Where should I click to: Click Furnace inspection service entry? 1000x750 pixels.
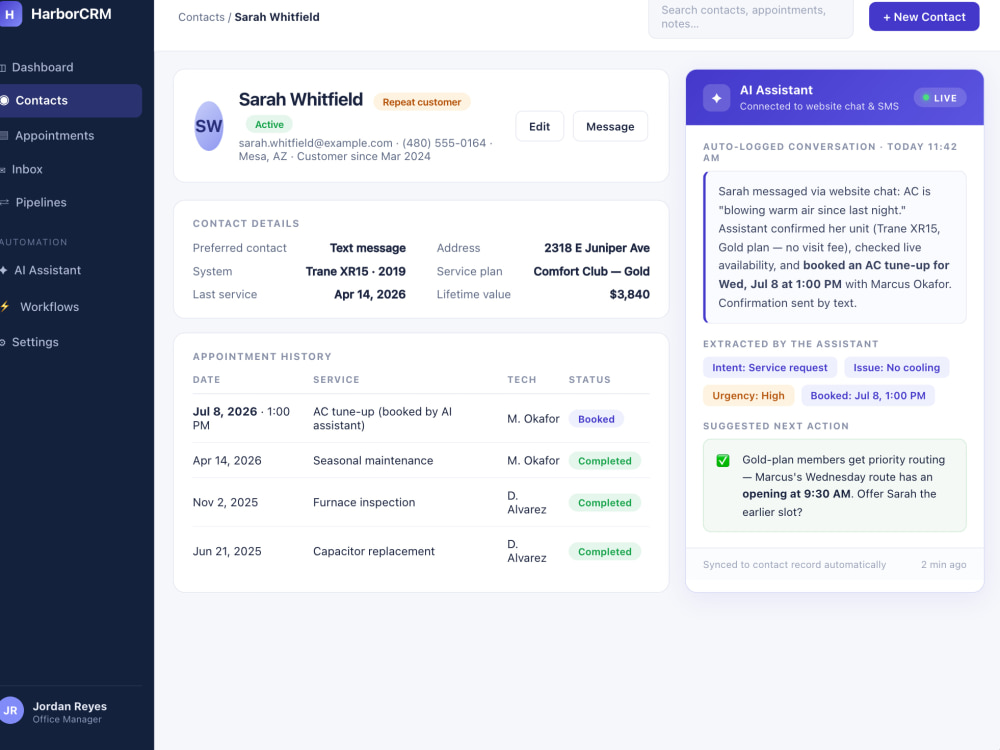364,503
